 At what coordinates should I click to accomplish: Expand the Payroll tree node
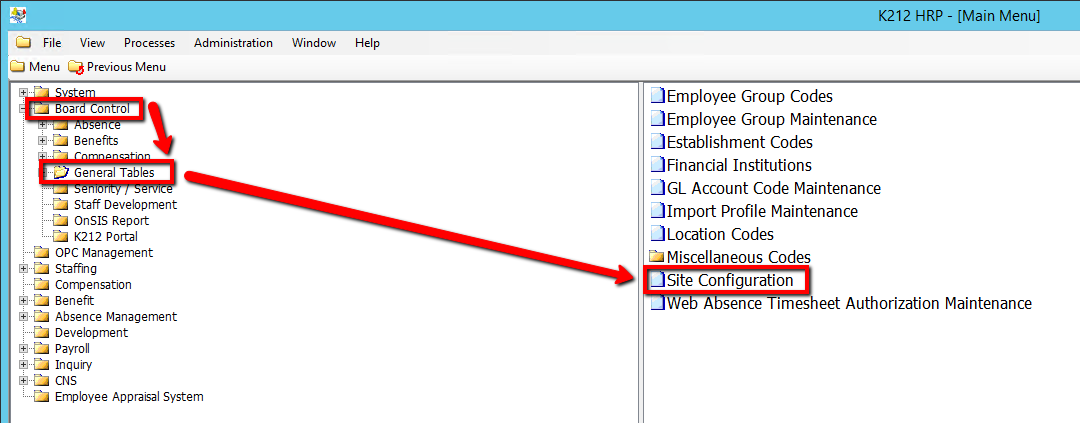(x=24, y=349)
